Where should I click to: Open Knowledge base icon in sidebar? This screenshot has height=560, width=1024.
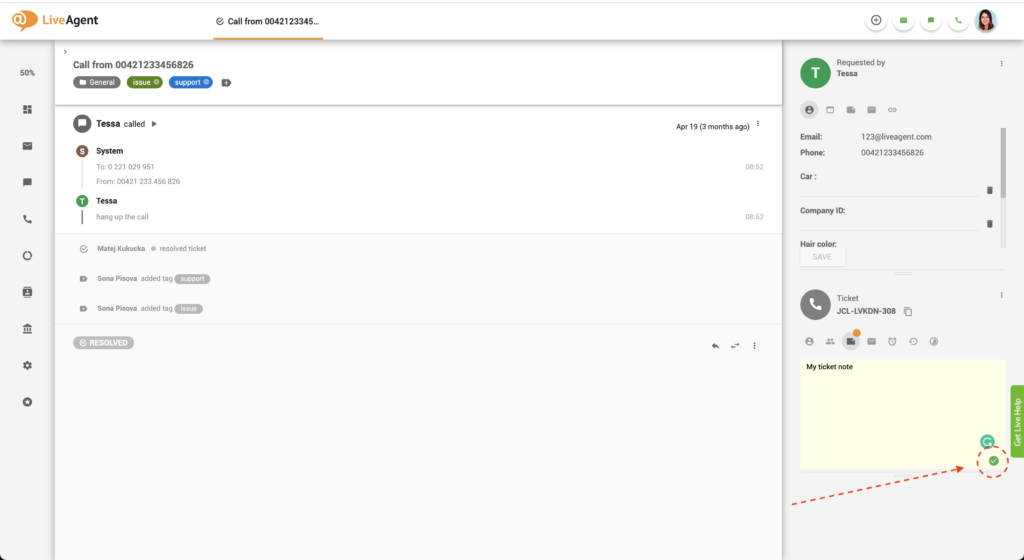click(x=27, y=329)
